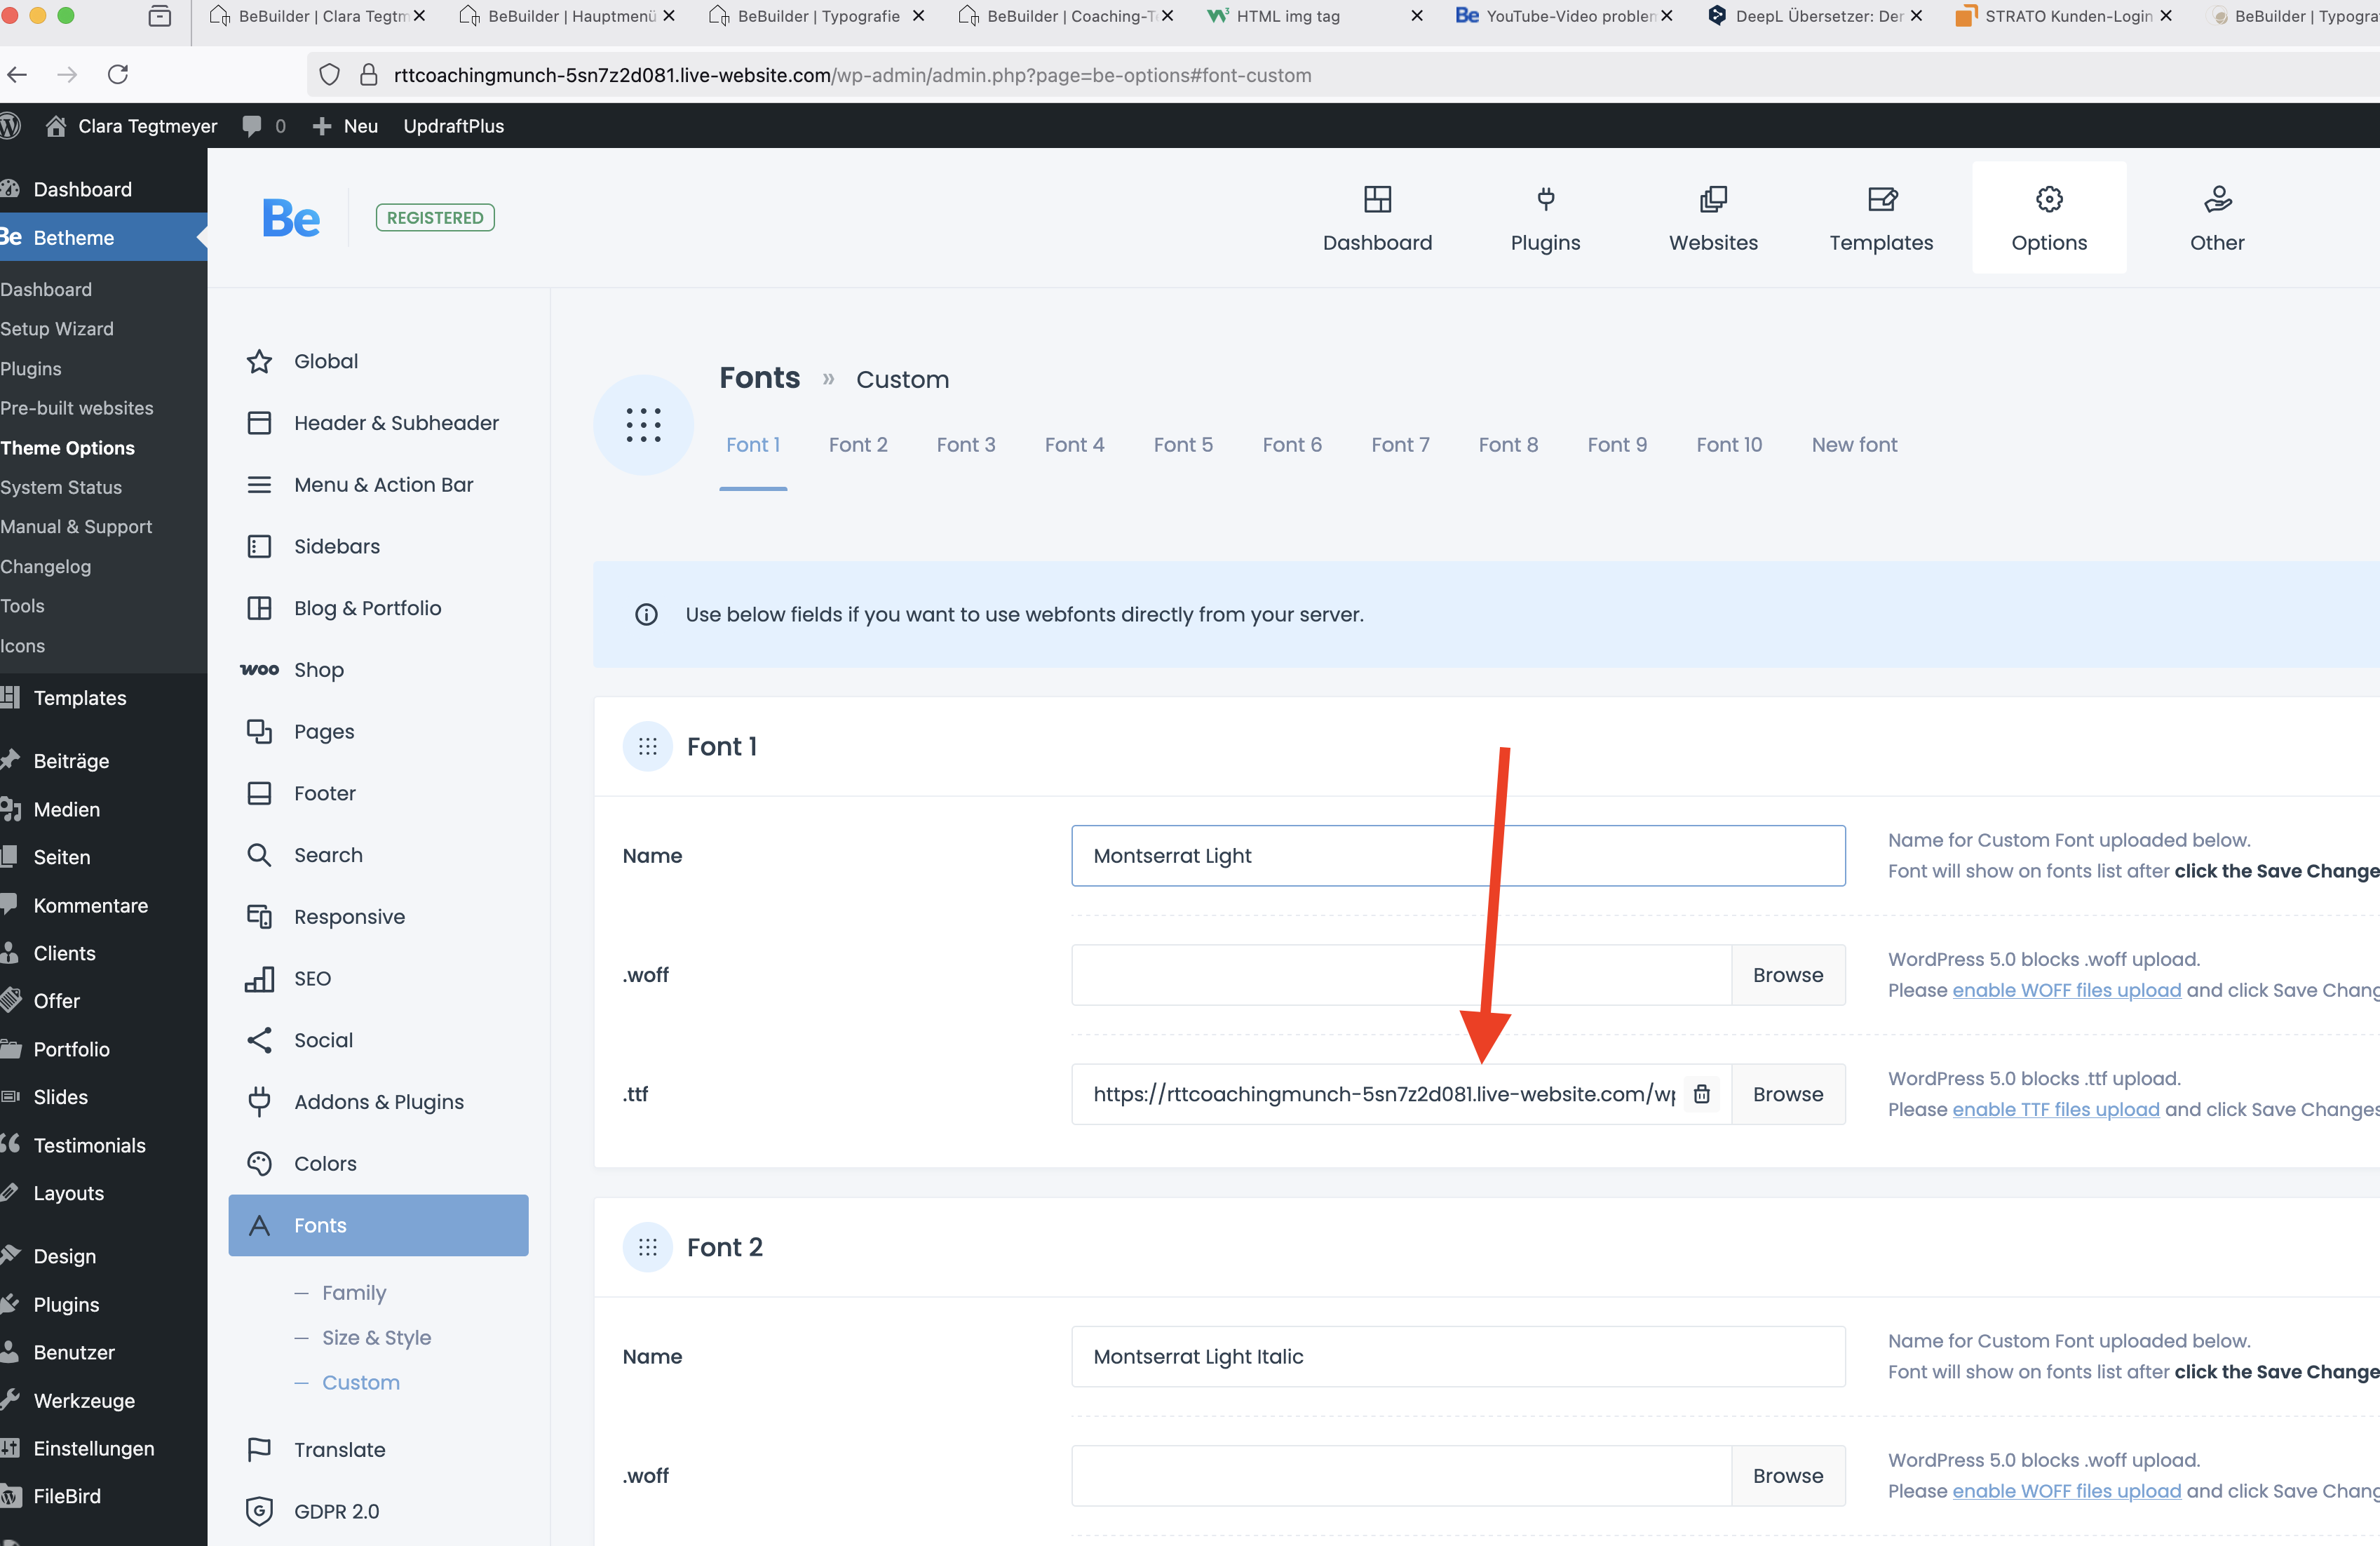Expand Header & Subheader options section
Screen dimensions: 2380x1546
(x=395, y=423)
